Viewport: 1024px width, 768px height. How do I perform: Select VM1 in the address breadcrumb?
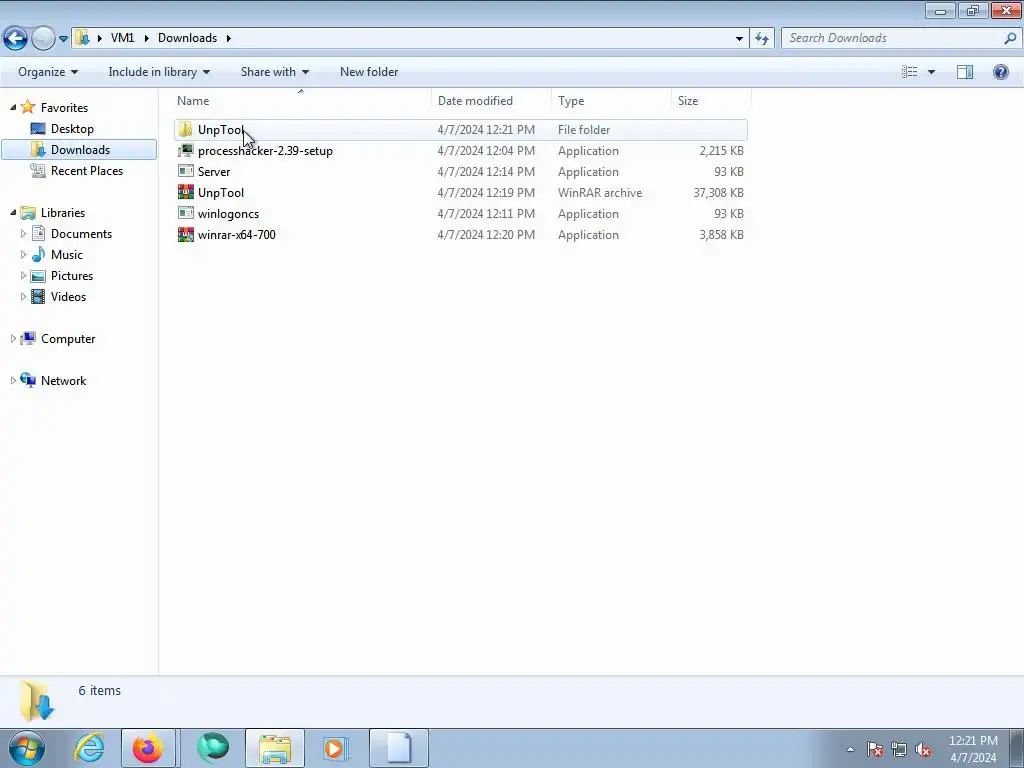(x=122, y=38)
